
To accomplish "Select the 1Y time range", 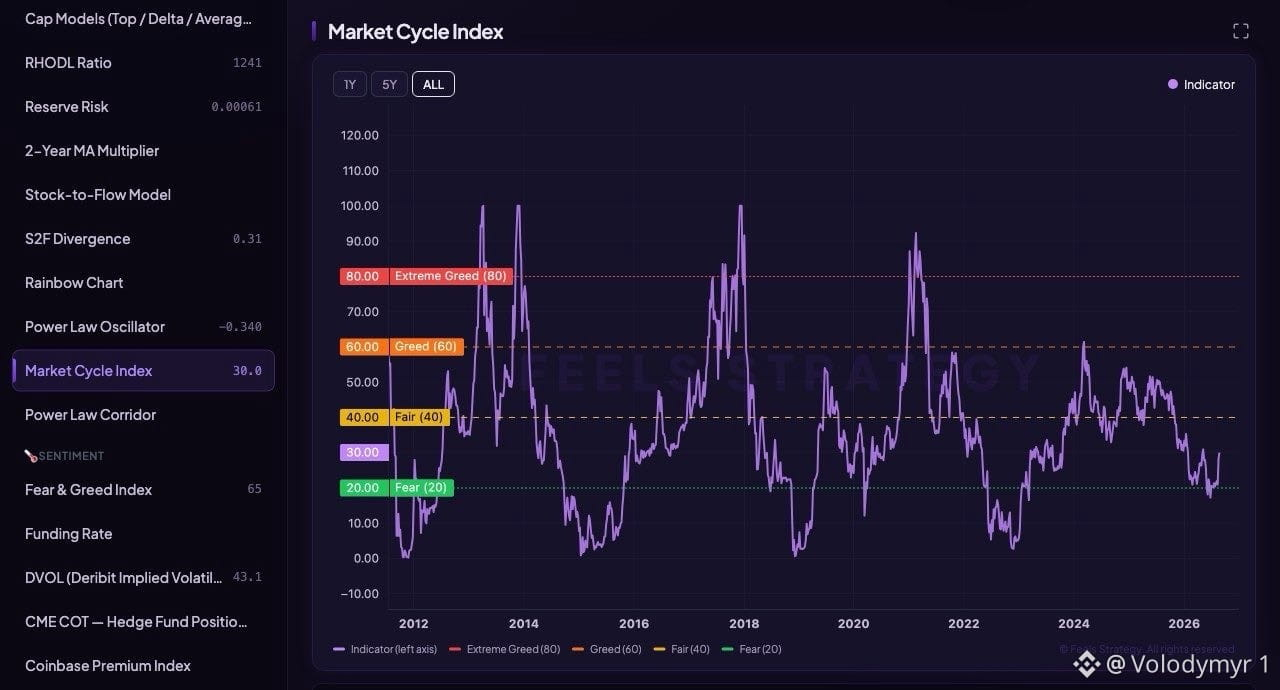I will [x=350, y=84].
